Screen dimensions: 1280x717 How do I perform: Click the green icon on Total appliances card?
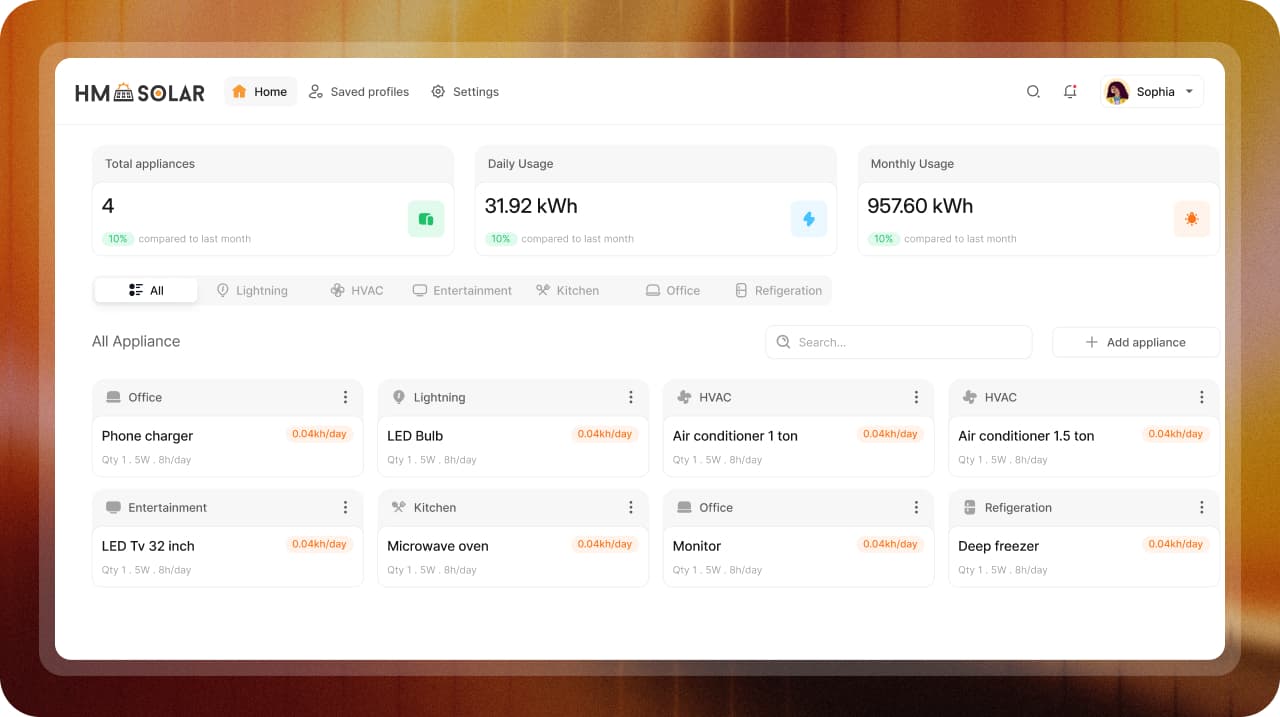coord(426,218)
